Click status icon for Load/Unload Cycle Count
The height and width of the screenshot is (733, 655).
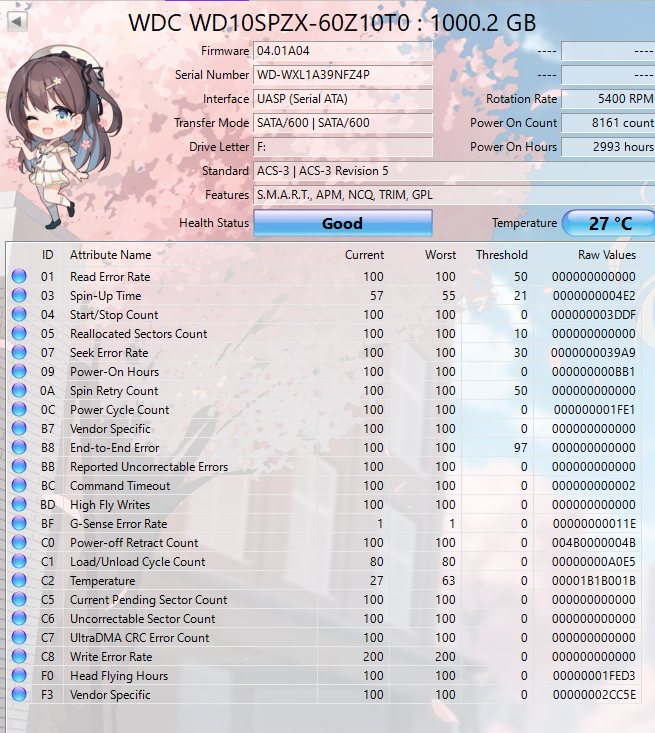[x=19, y=561]
